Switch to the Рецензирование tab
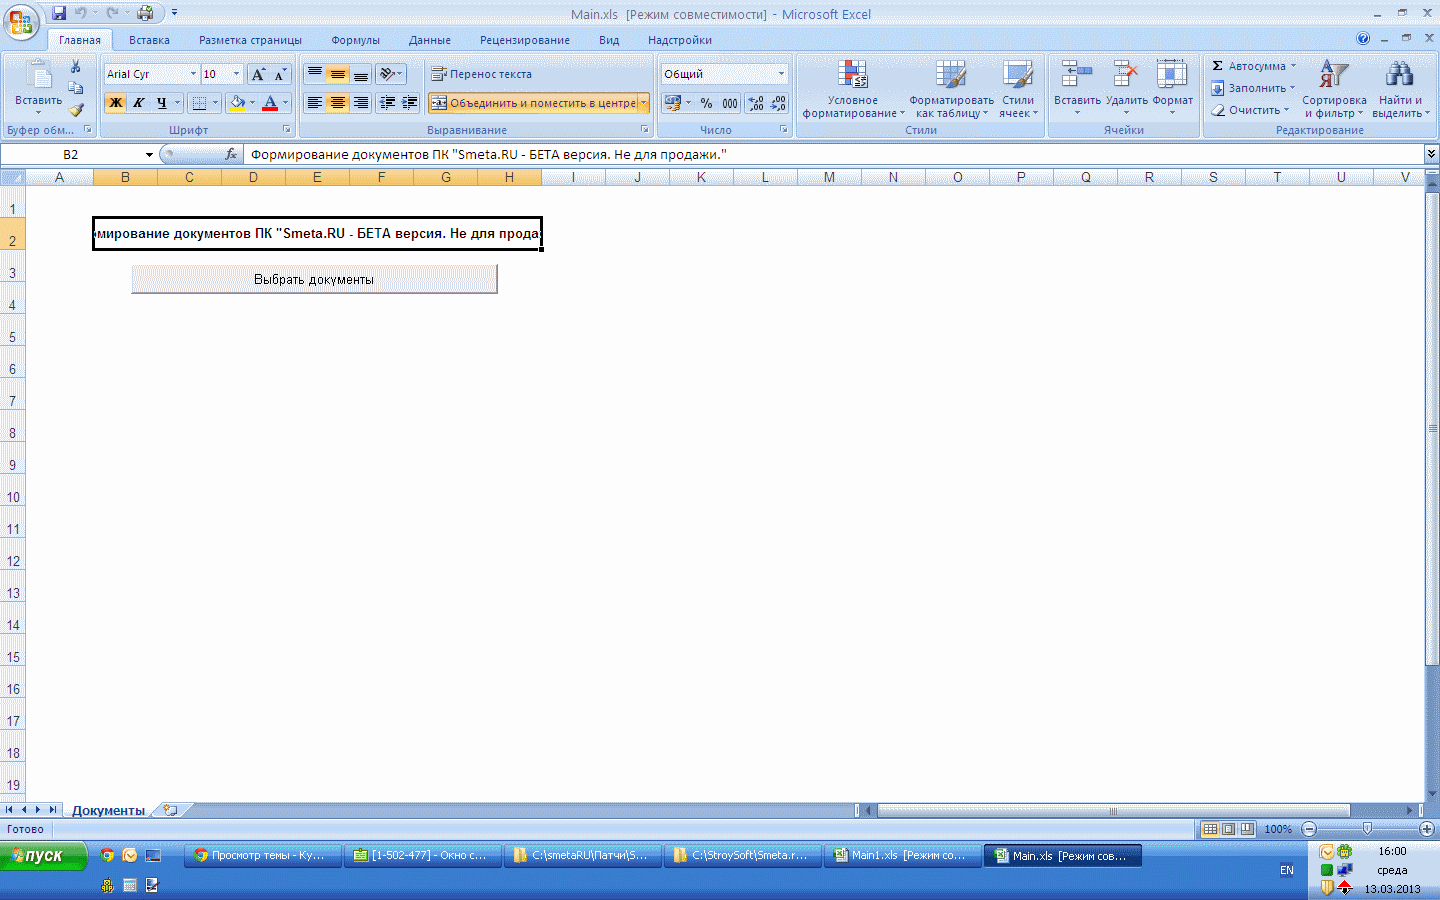Viewport: 1440px width, 900px height. pyautogui.click(x=524, y=40)
